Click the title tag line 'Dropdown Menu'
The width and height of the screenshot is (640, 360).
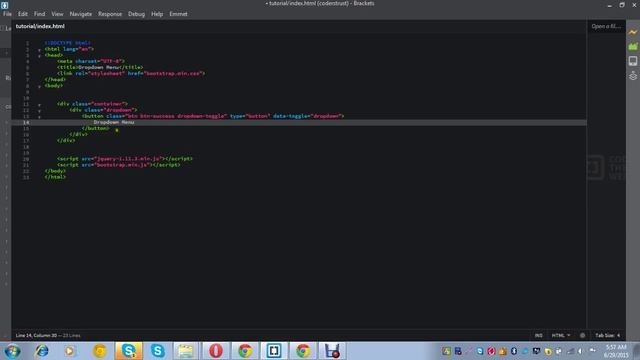point(100,67)
